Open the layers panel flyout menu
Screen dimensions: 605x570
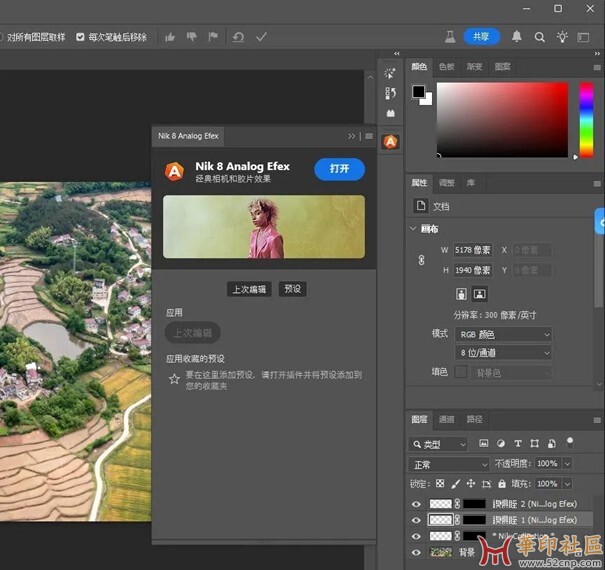click(x=597, y=420)
